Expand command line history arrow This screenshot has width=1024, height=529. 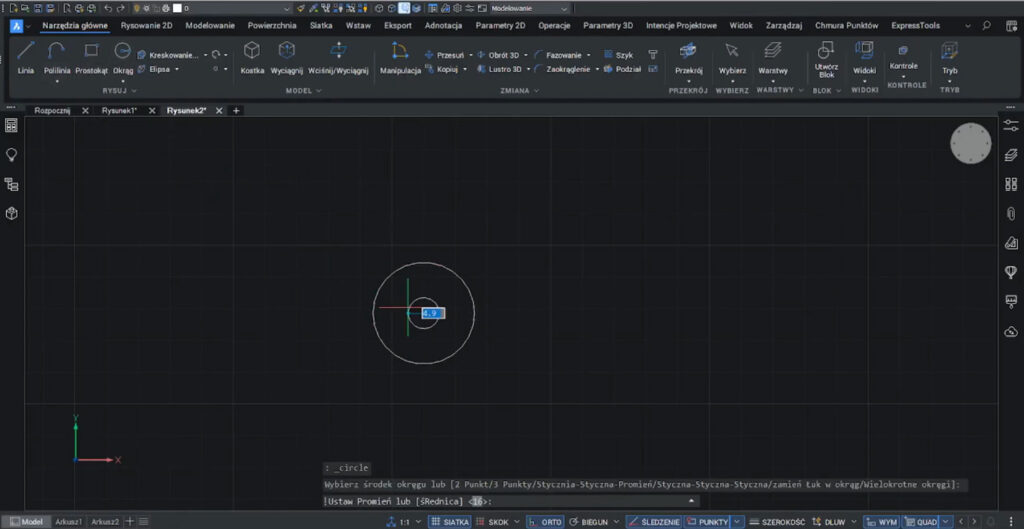[692, 501]
